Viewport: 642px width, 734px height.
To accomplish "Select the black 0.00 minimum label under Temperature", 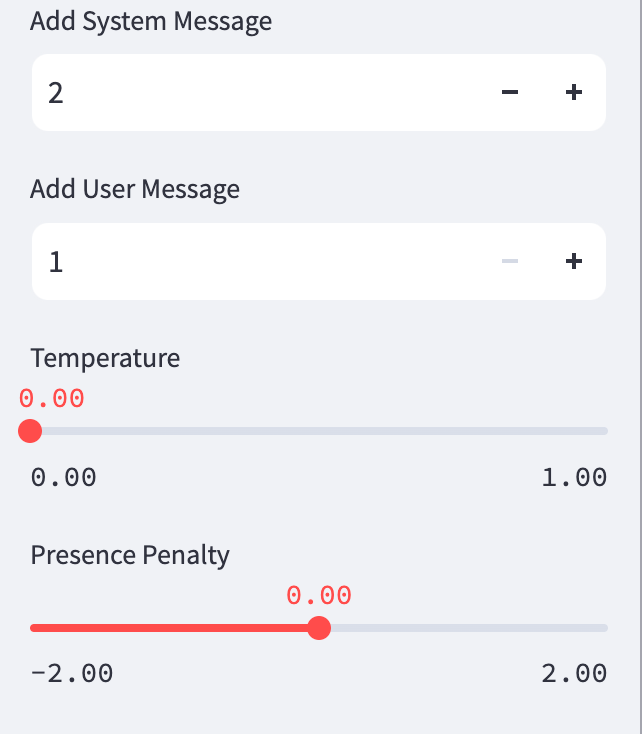I will (x=64, y=477).
